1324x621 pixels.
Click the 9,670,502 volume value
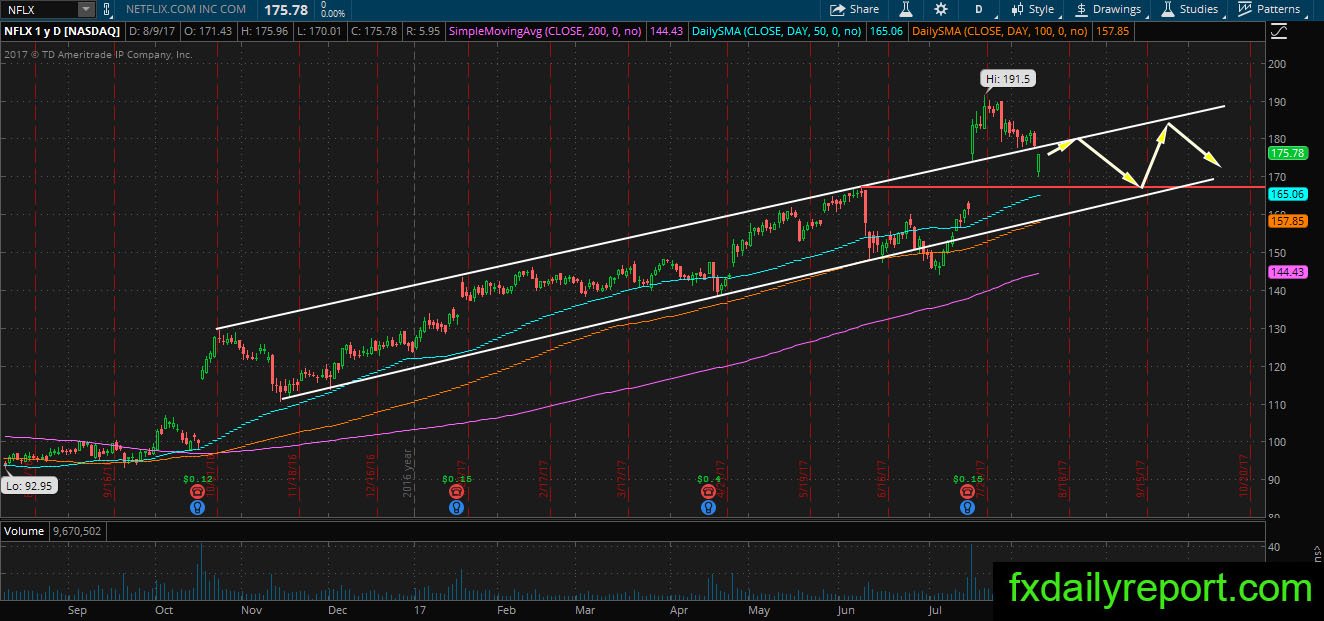[x=75, y=531]
